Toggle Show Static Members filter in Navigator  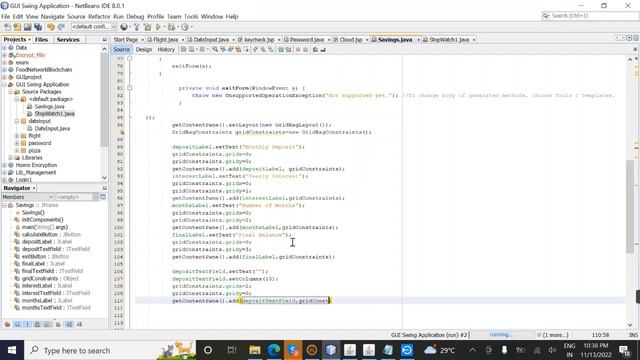coord(28,324)
